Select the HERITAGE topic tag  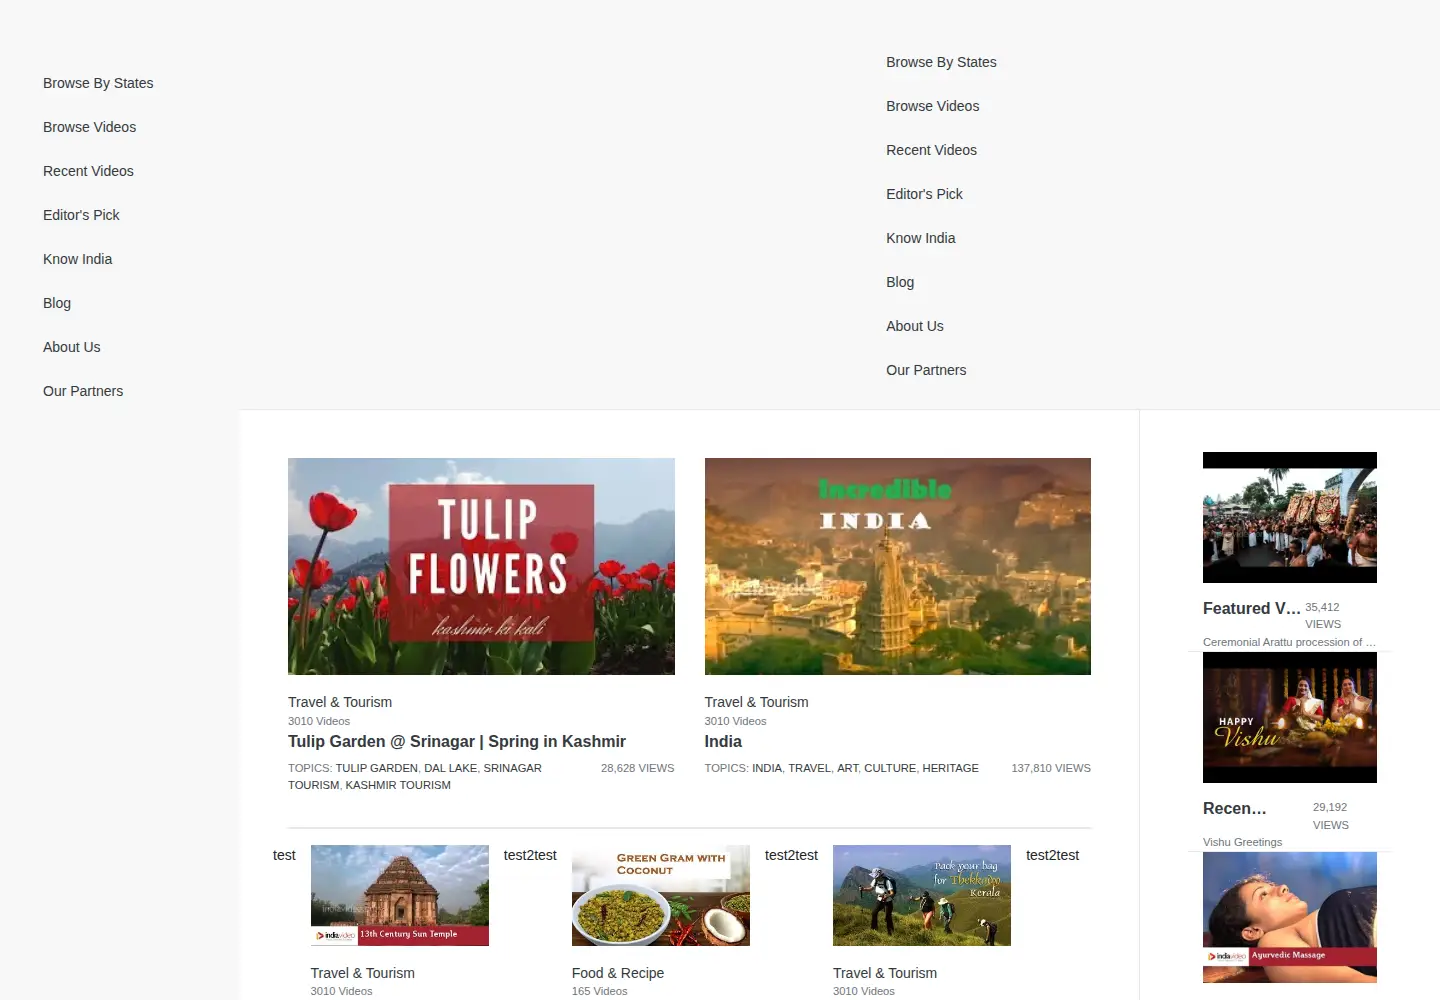(950, 768)
